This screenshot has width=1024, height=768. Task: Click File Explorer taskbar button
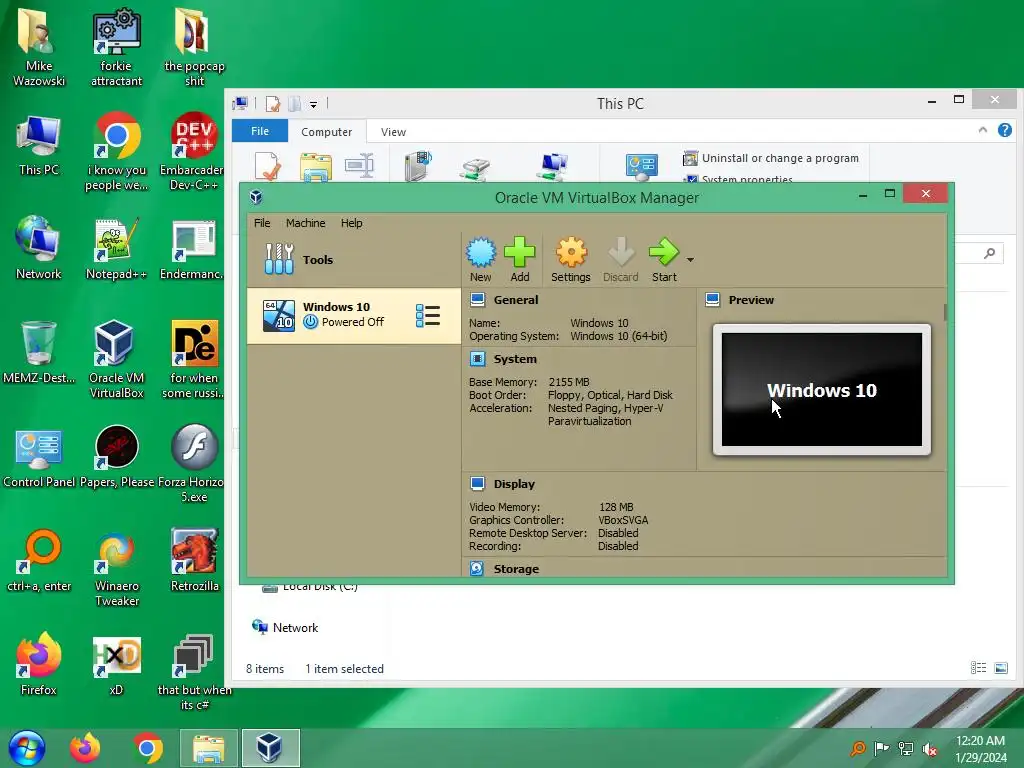point(209,748)
